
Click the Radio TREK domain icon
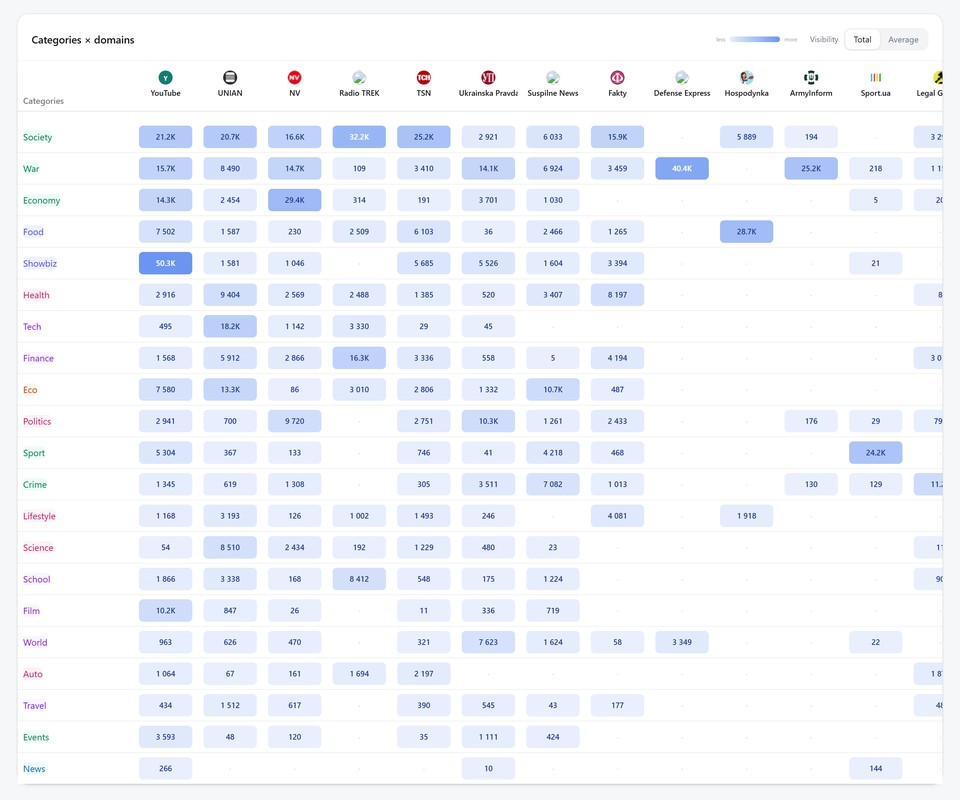pyautogui.click(x=359, y=77)
